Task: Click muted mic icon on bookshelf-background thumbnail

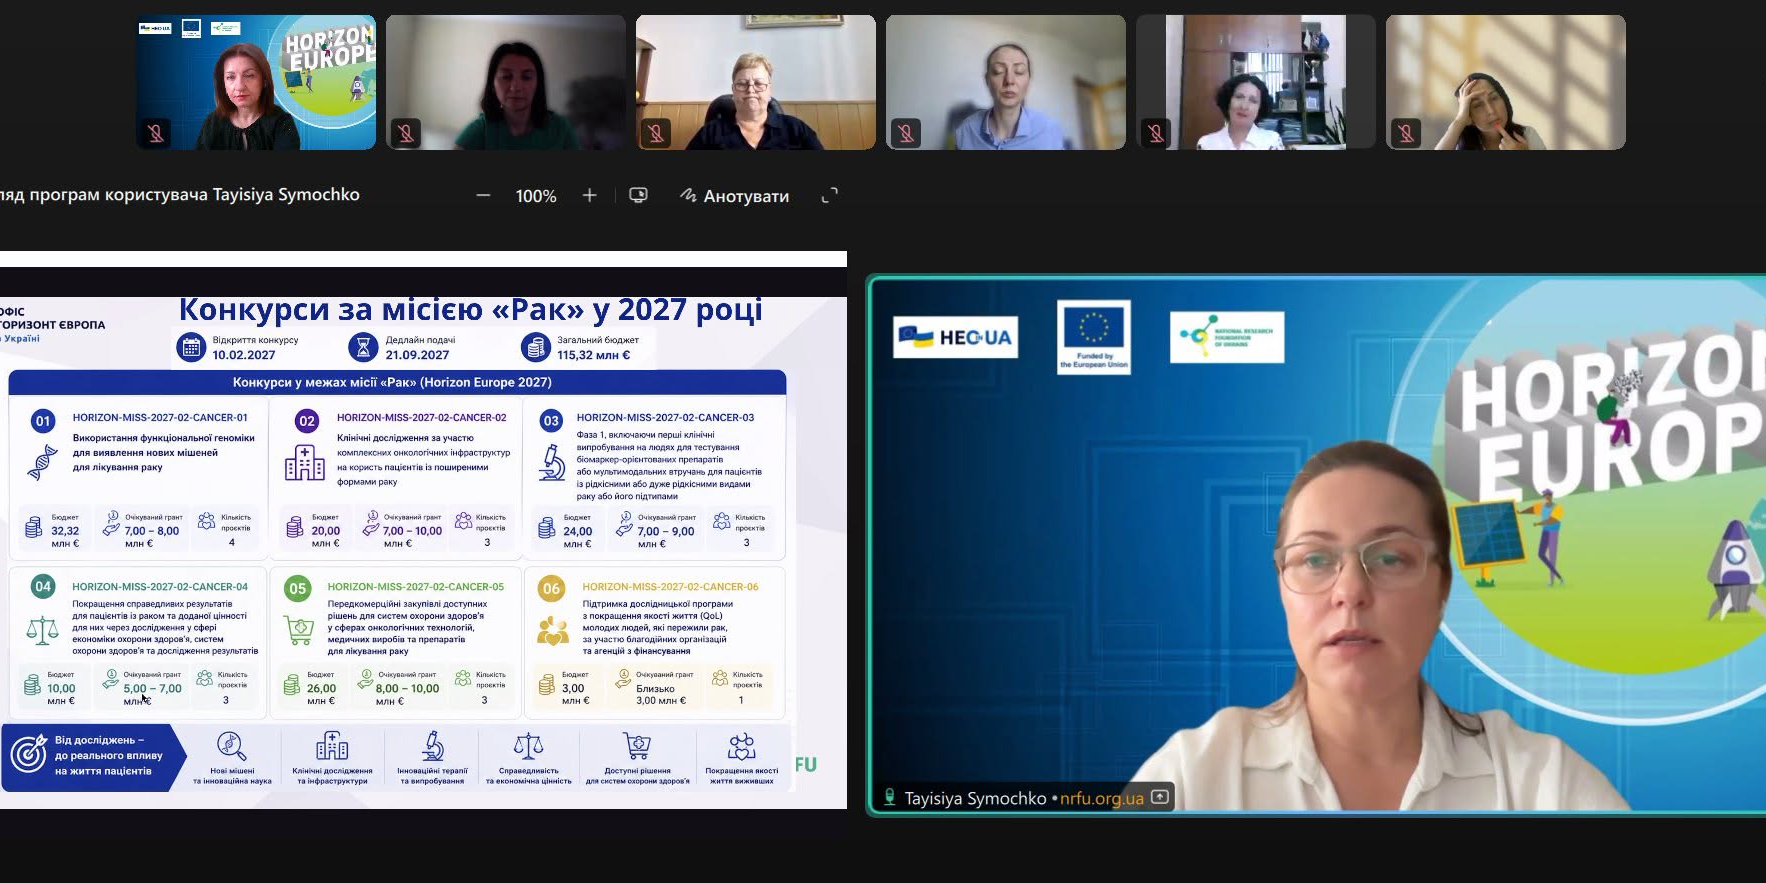Action: 1156,133
